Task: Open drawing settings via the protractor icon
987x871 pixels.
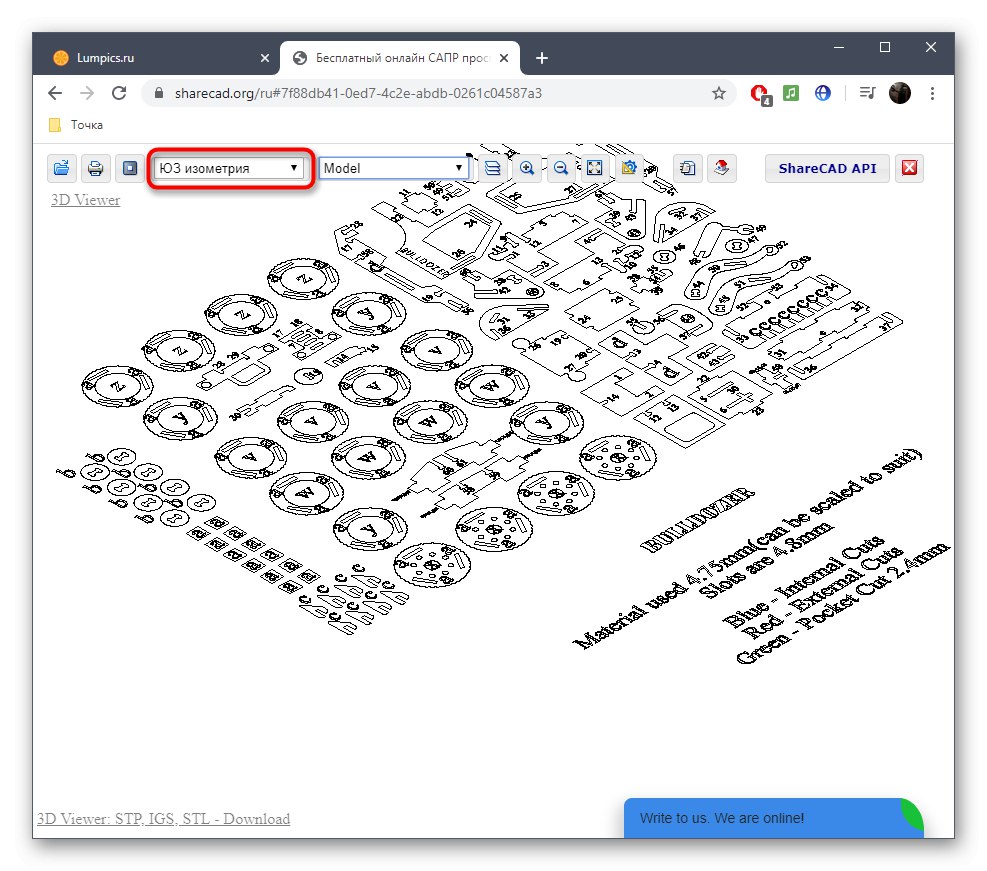Action: pyautogui.click(x=629, y=168)
